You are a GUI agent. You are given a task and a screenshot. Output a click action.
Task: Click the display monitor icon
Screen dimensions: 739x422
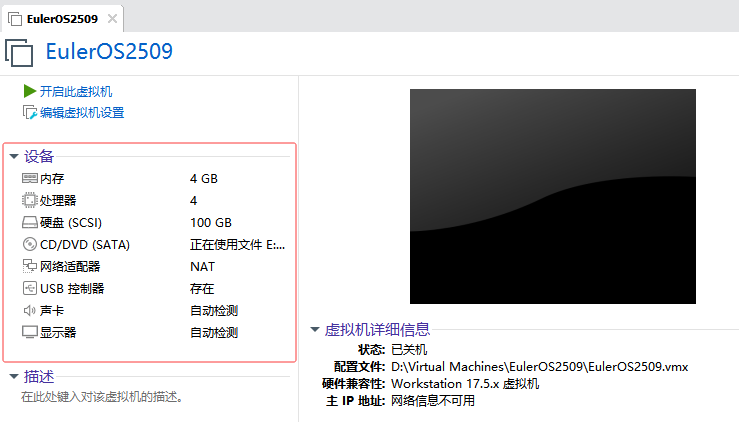30,332
